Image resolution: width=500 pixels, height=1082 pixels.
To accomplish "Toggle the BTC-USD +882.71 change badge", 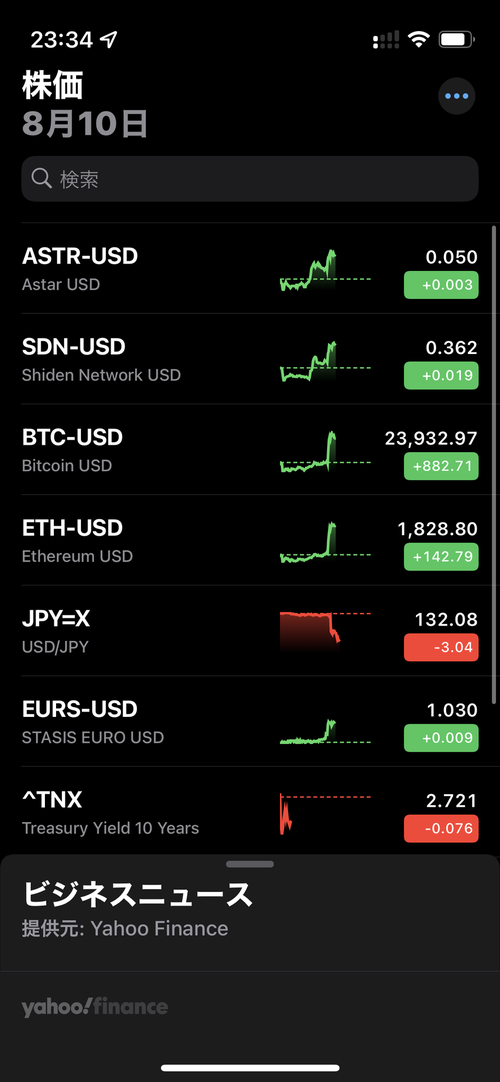I will tap(441, 466).
